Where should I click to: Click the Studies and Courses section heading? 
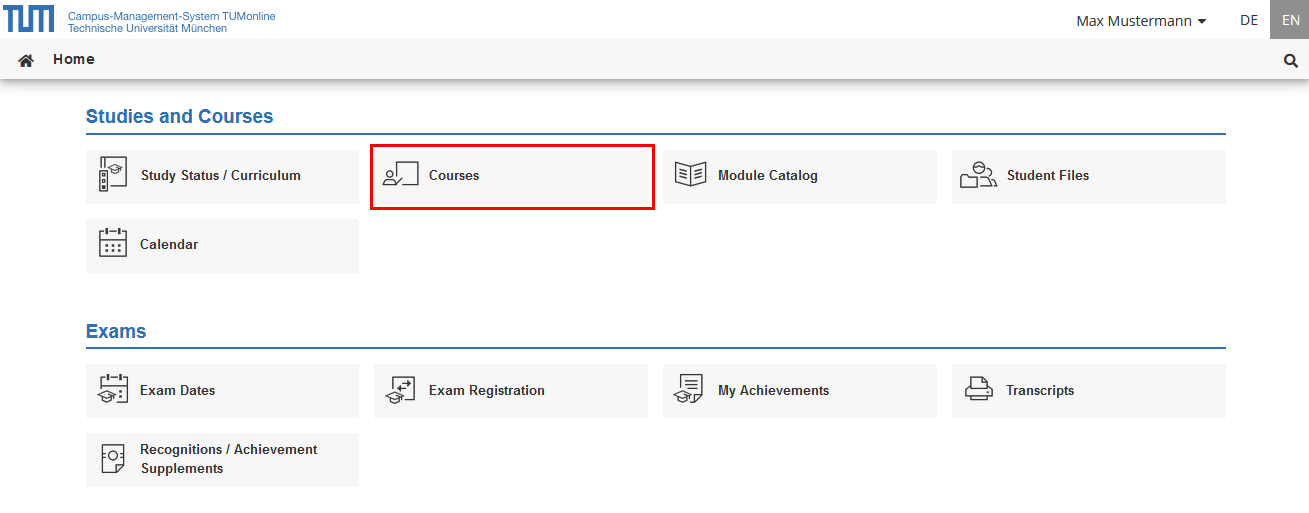tap(179, 117)
